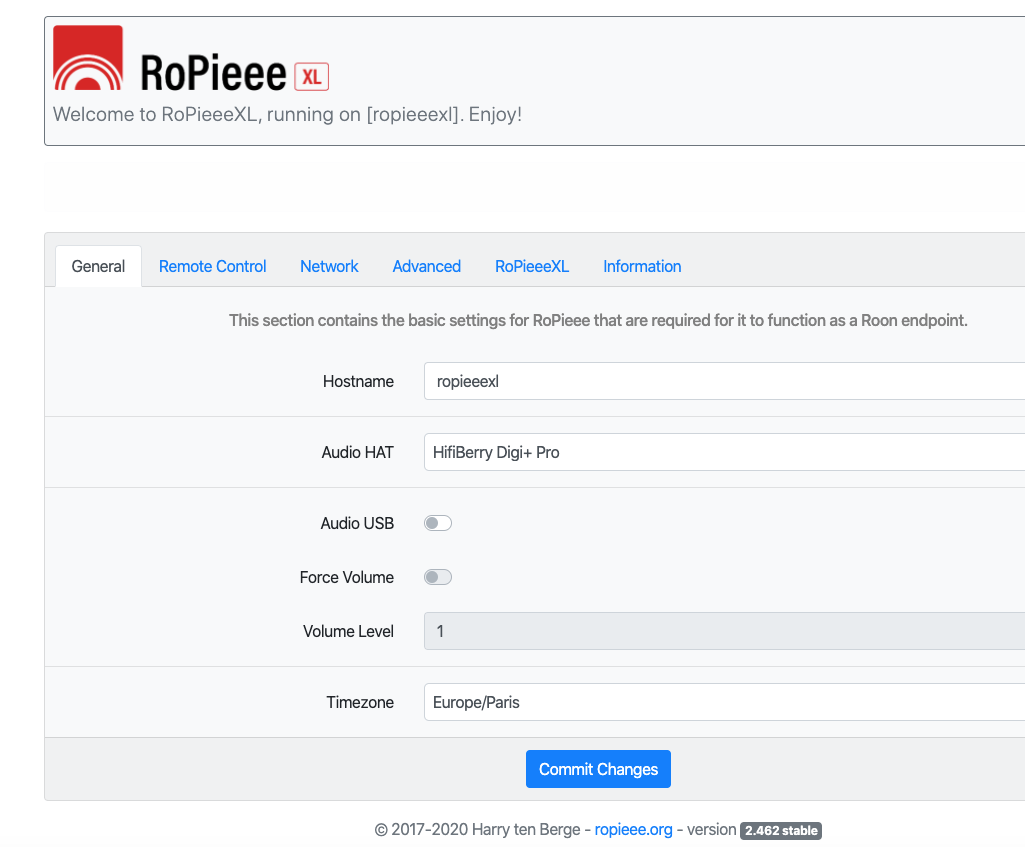The image size is (1025, 847).
Task: Click the Audio HAT label
Action: click(x=358, y=452)
